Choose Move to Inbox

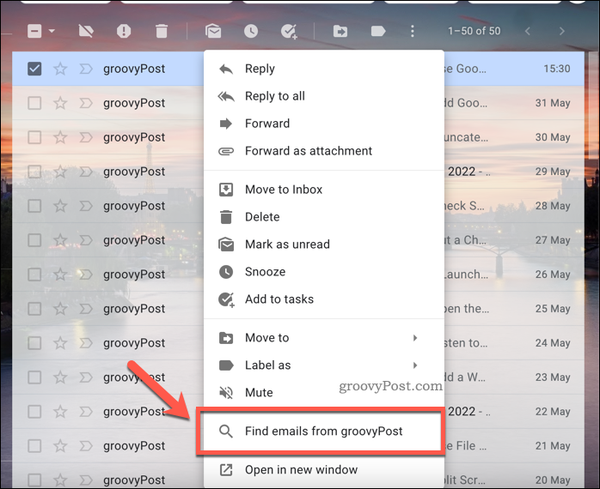[x=324, y=189]
